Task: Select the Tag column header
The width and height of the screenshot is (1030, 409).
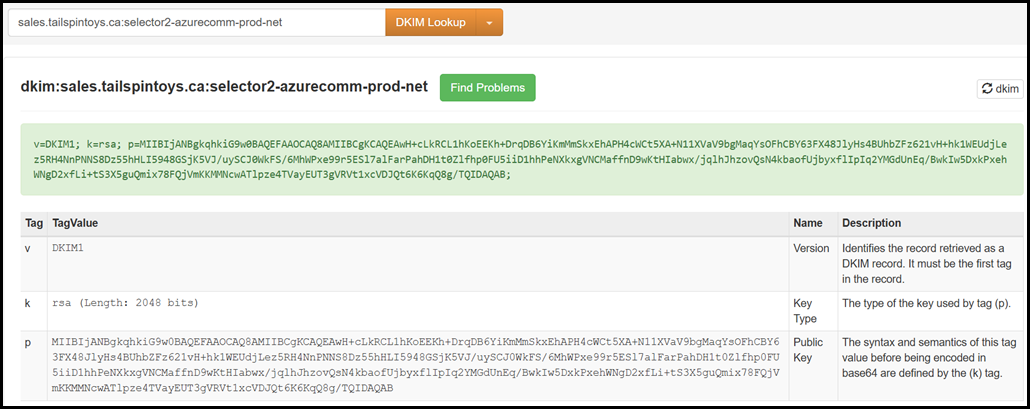Action: (x=34, y=223)
